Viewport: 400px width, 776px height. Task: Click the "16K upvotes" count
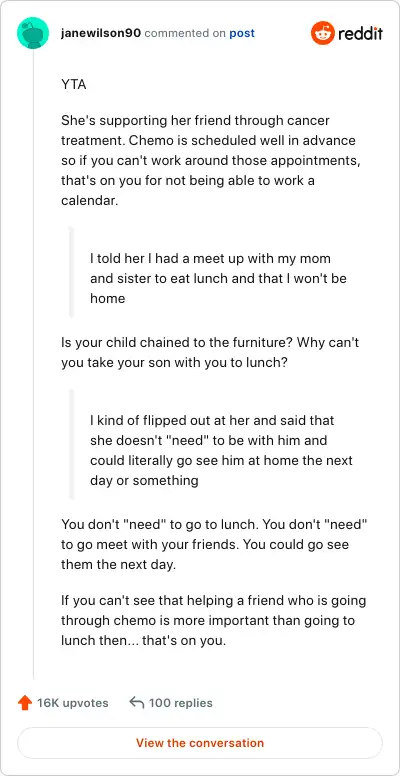(73, 703)
